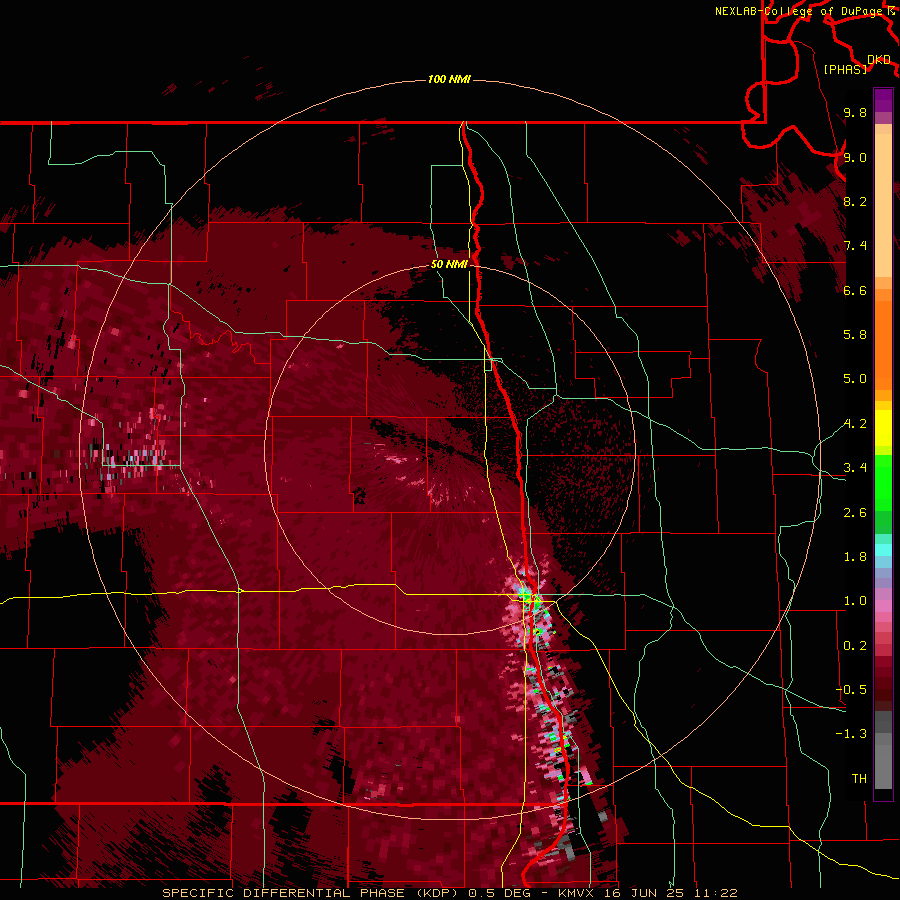Pick the cyan band of the color scale
Viewport: 900px width, 900px height.
click(883, 549)
